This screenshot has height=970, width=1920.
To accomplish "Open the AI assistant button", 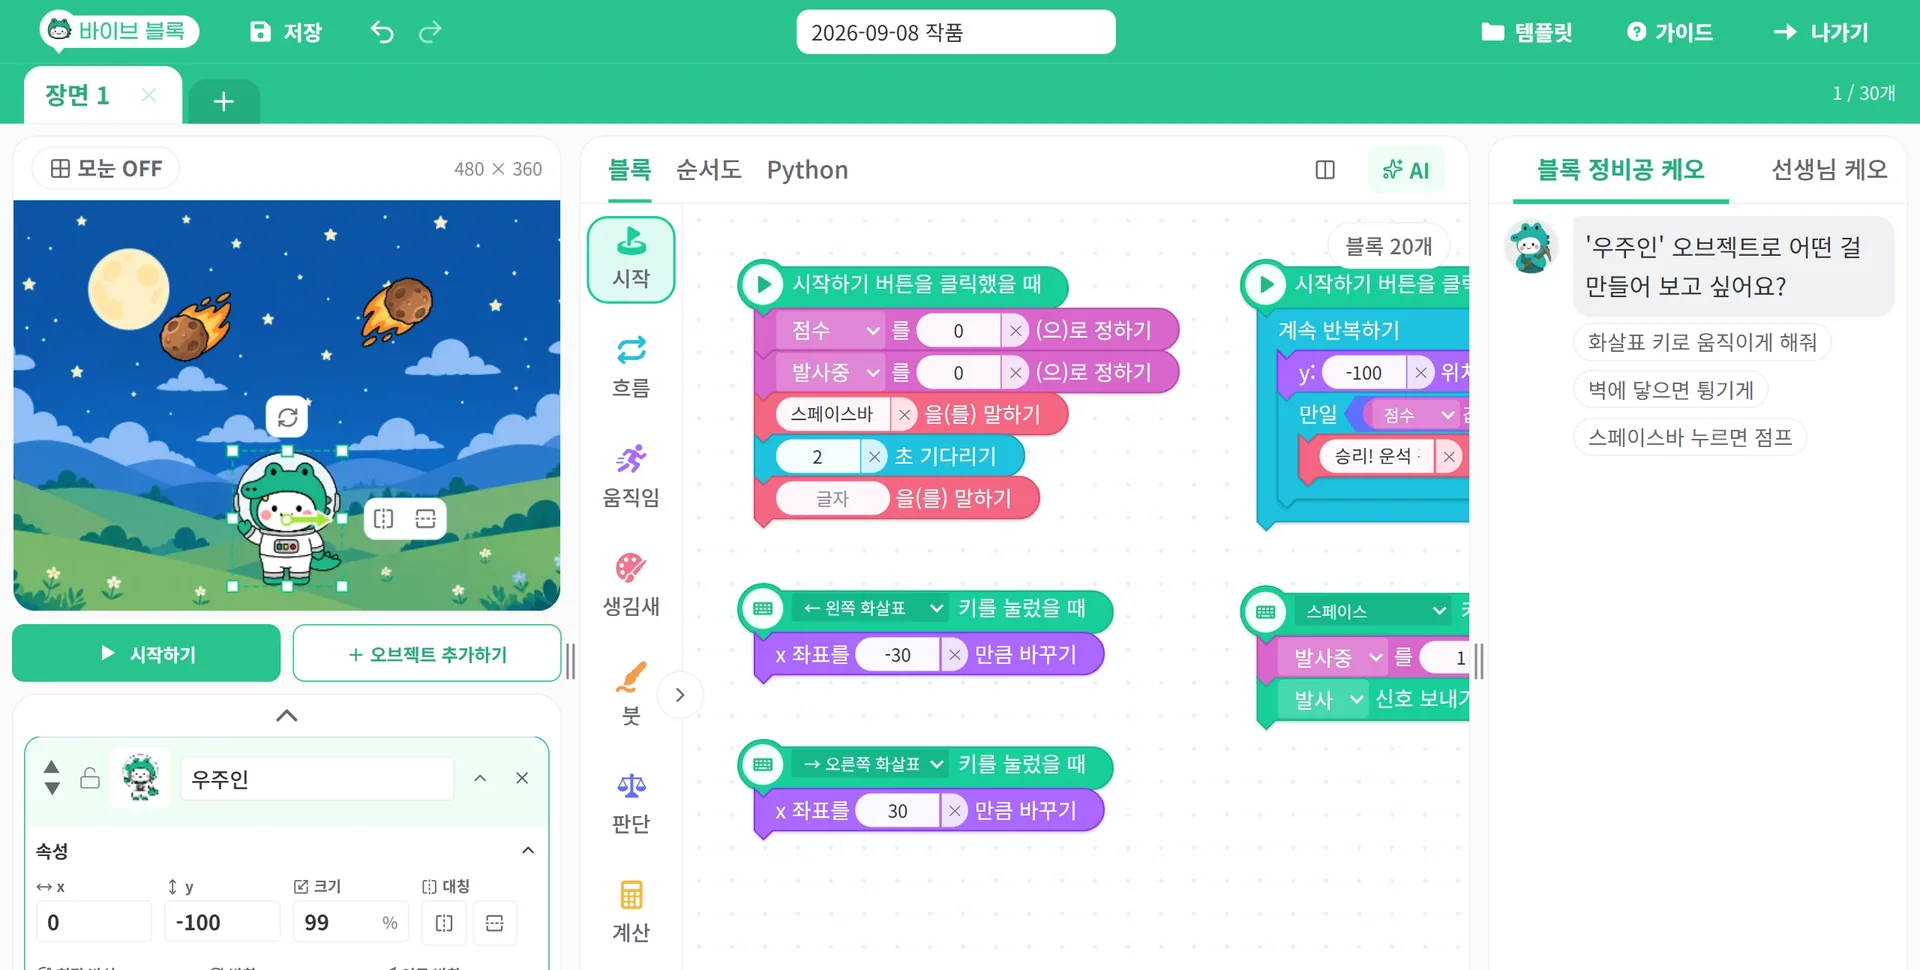I will coord(1406,170).
